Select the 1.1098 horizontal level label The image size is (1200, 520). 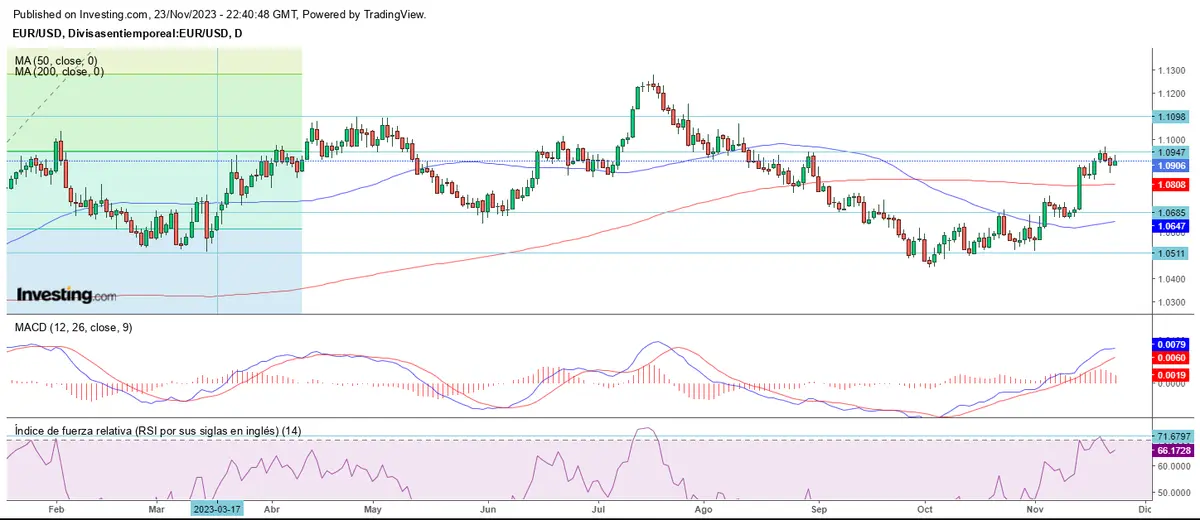[1170, 117]
